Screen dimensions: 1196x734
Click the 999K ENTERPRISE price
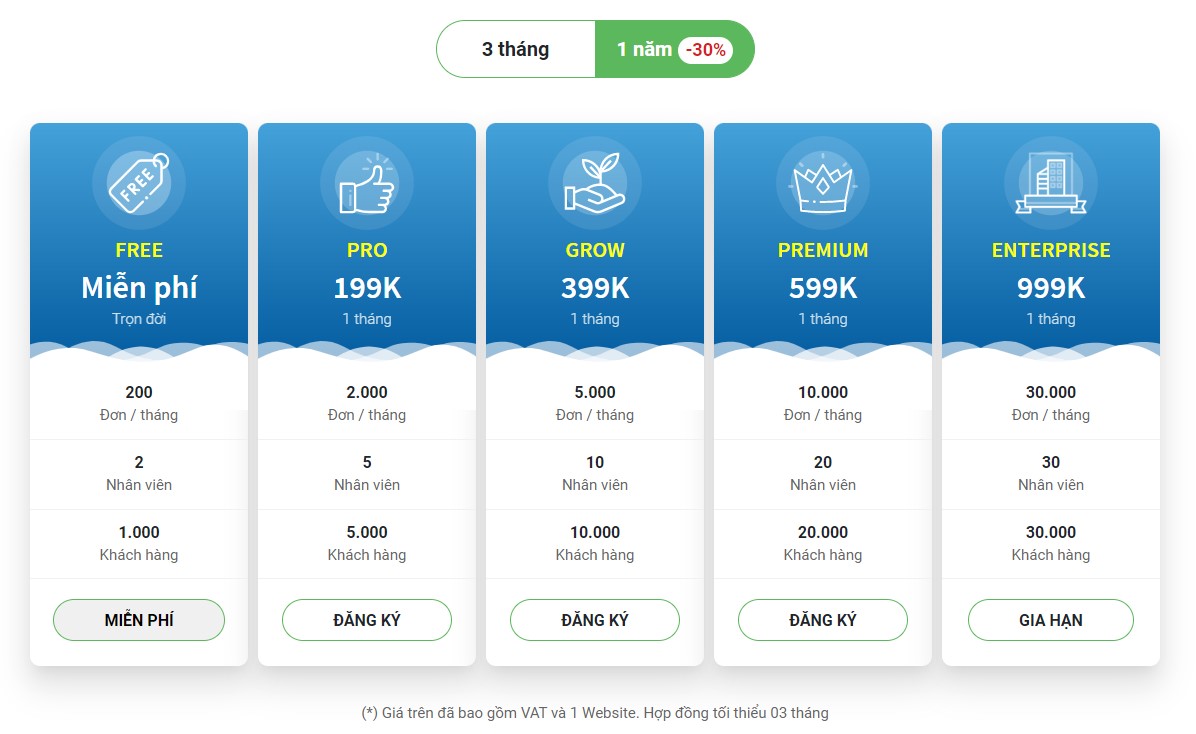pyautogui.click(x=1051, y=288)
